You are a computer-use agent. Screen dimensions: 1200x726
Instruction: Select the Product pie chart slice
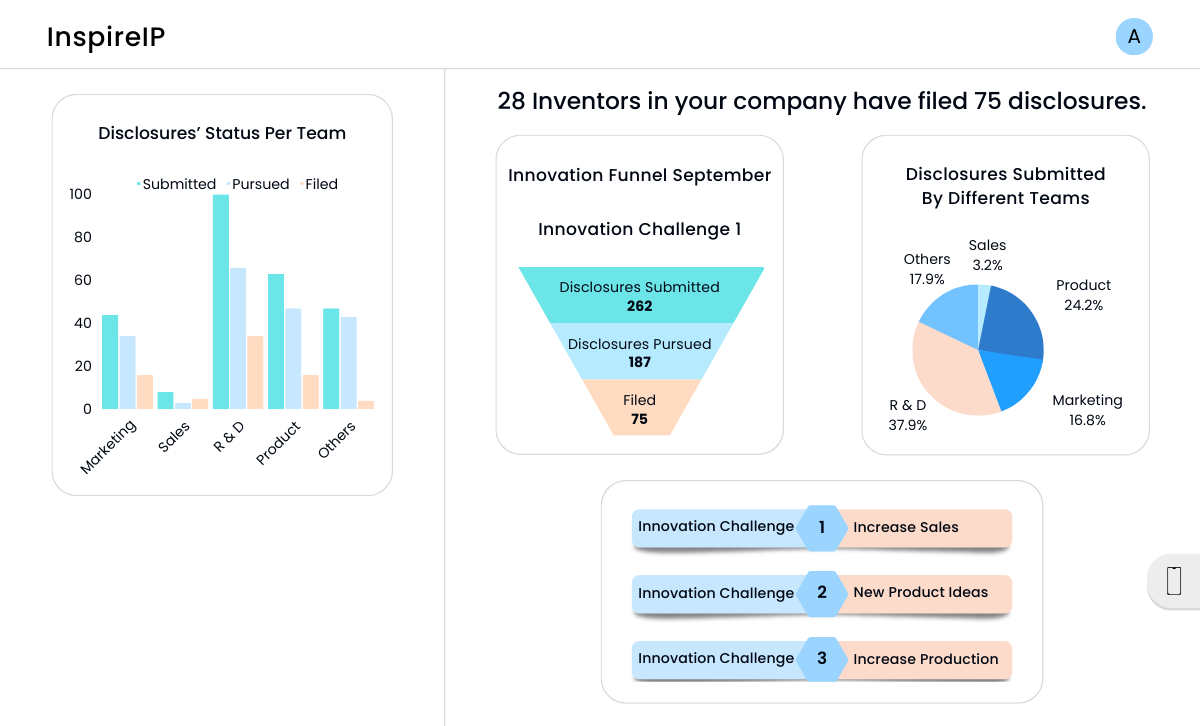(1012, 325)
